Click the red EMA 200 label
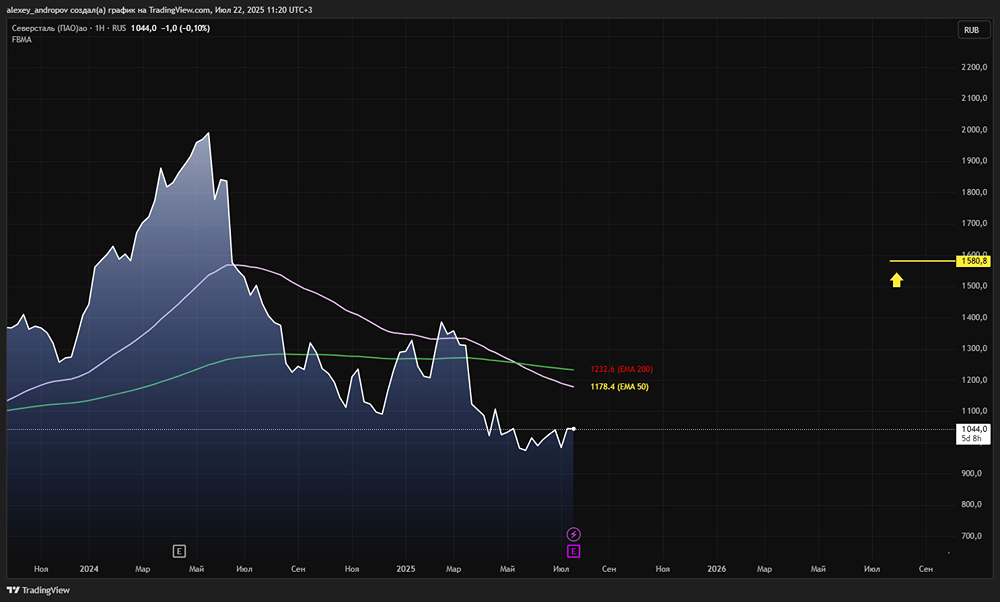Viewport: 1000px width, 602px height. click(621, 369)
